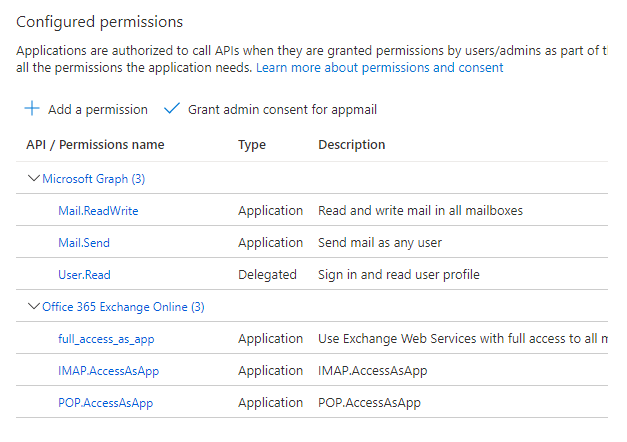The image size is (627, 442).
Task: Click the POP.AccessAsApp description cell
Action: coord(369,403)
